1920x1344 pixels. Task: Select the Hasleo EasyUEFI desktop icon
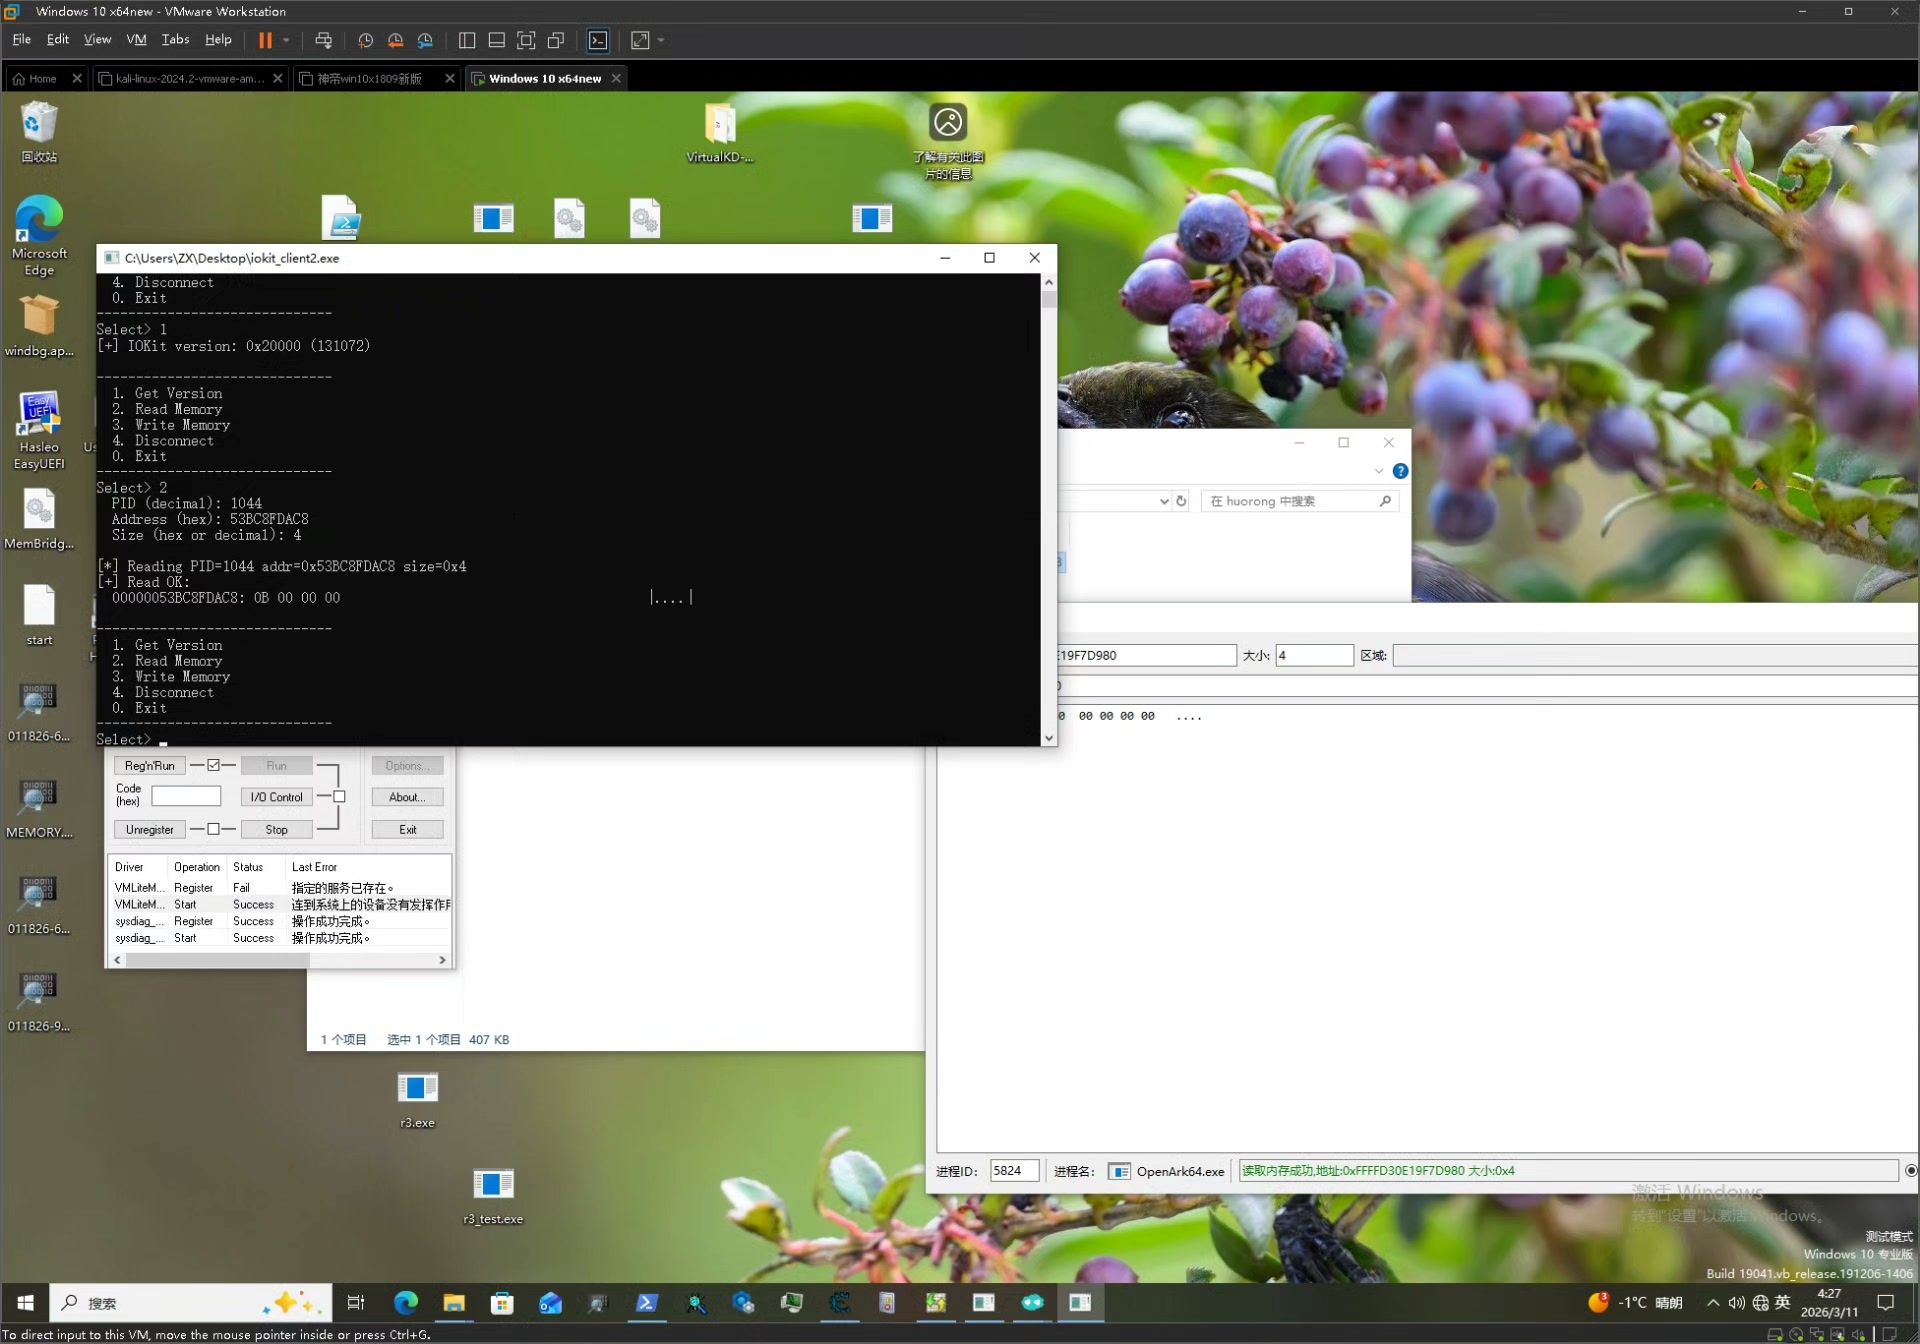click(x=39, y=430)
